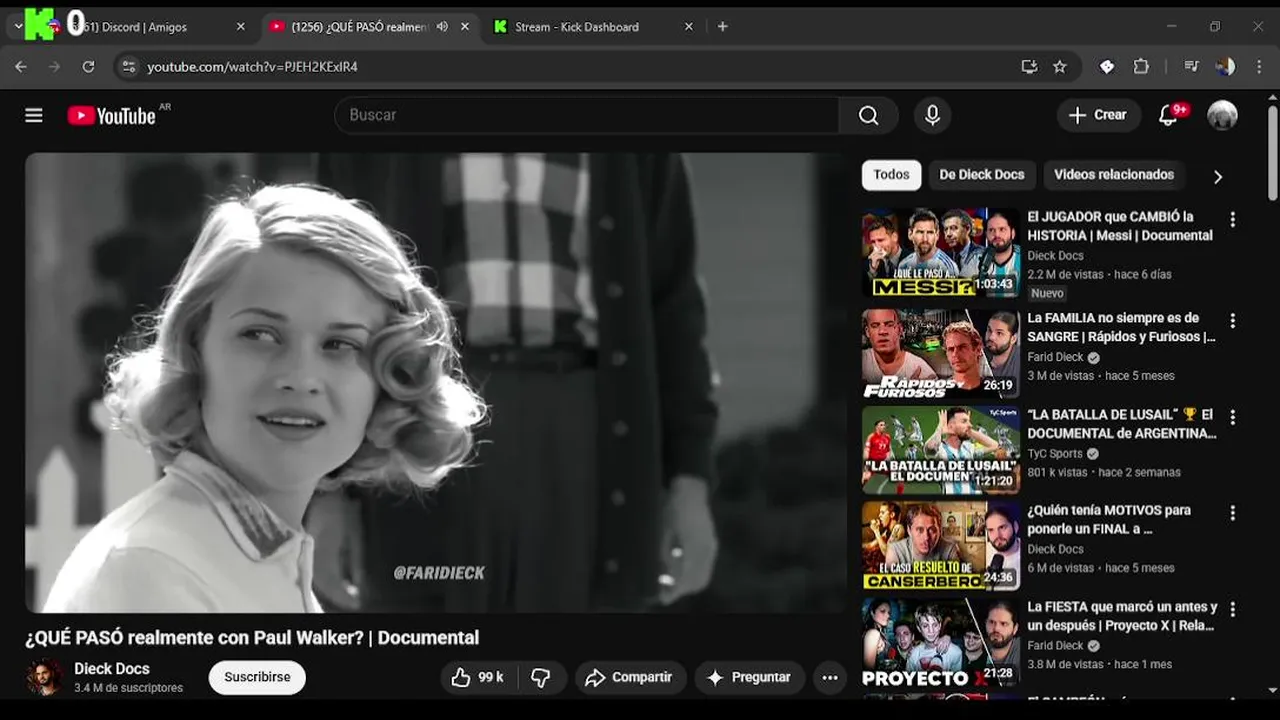The width and height of the screenshot is (1280, 720).
Task: Open title 'El JUGADOR que CAMBIÓ la HISTORIA'
Action: (x=1120, y=226)
